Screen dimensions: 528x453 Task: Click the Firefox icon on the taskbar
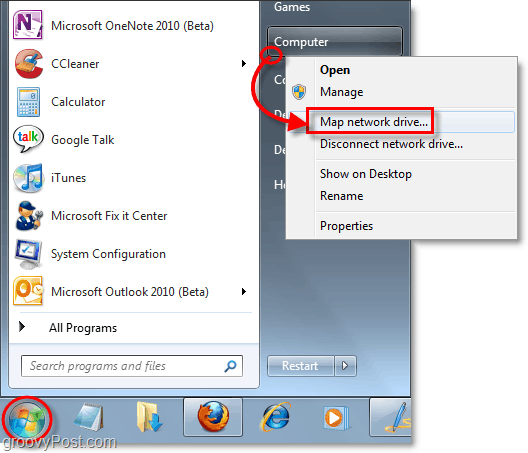(213, 417)
